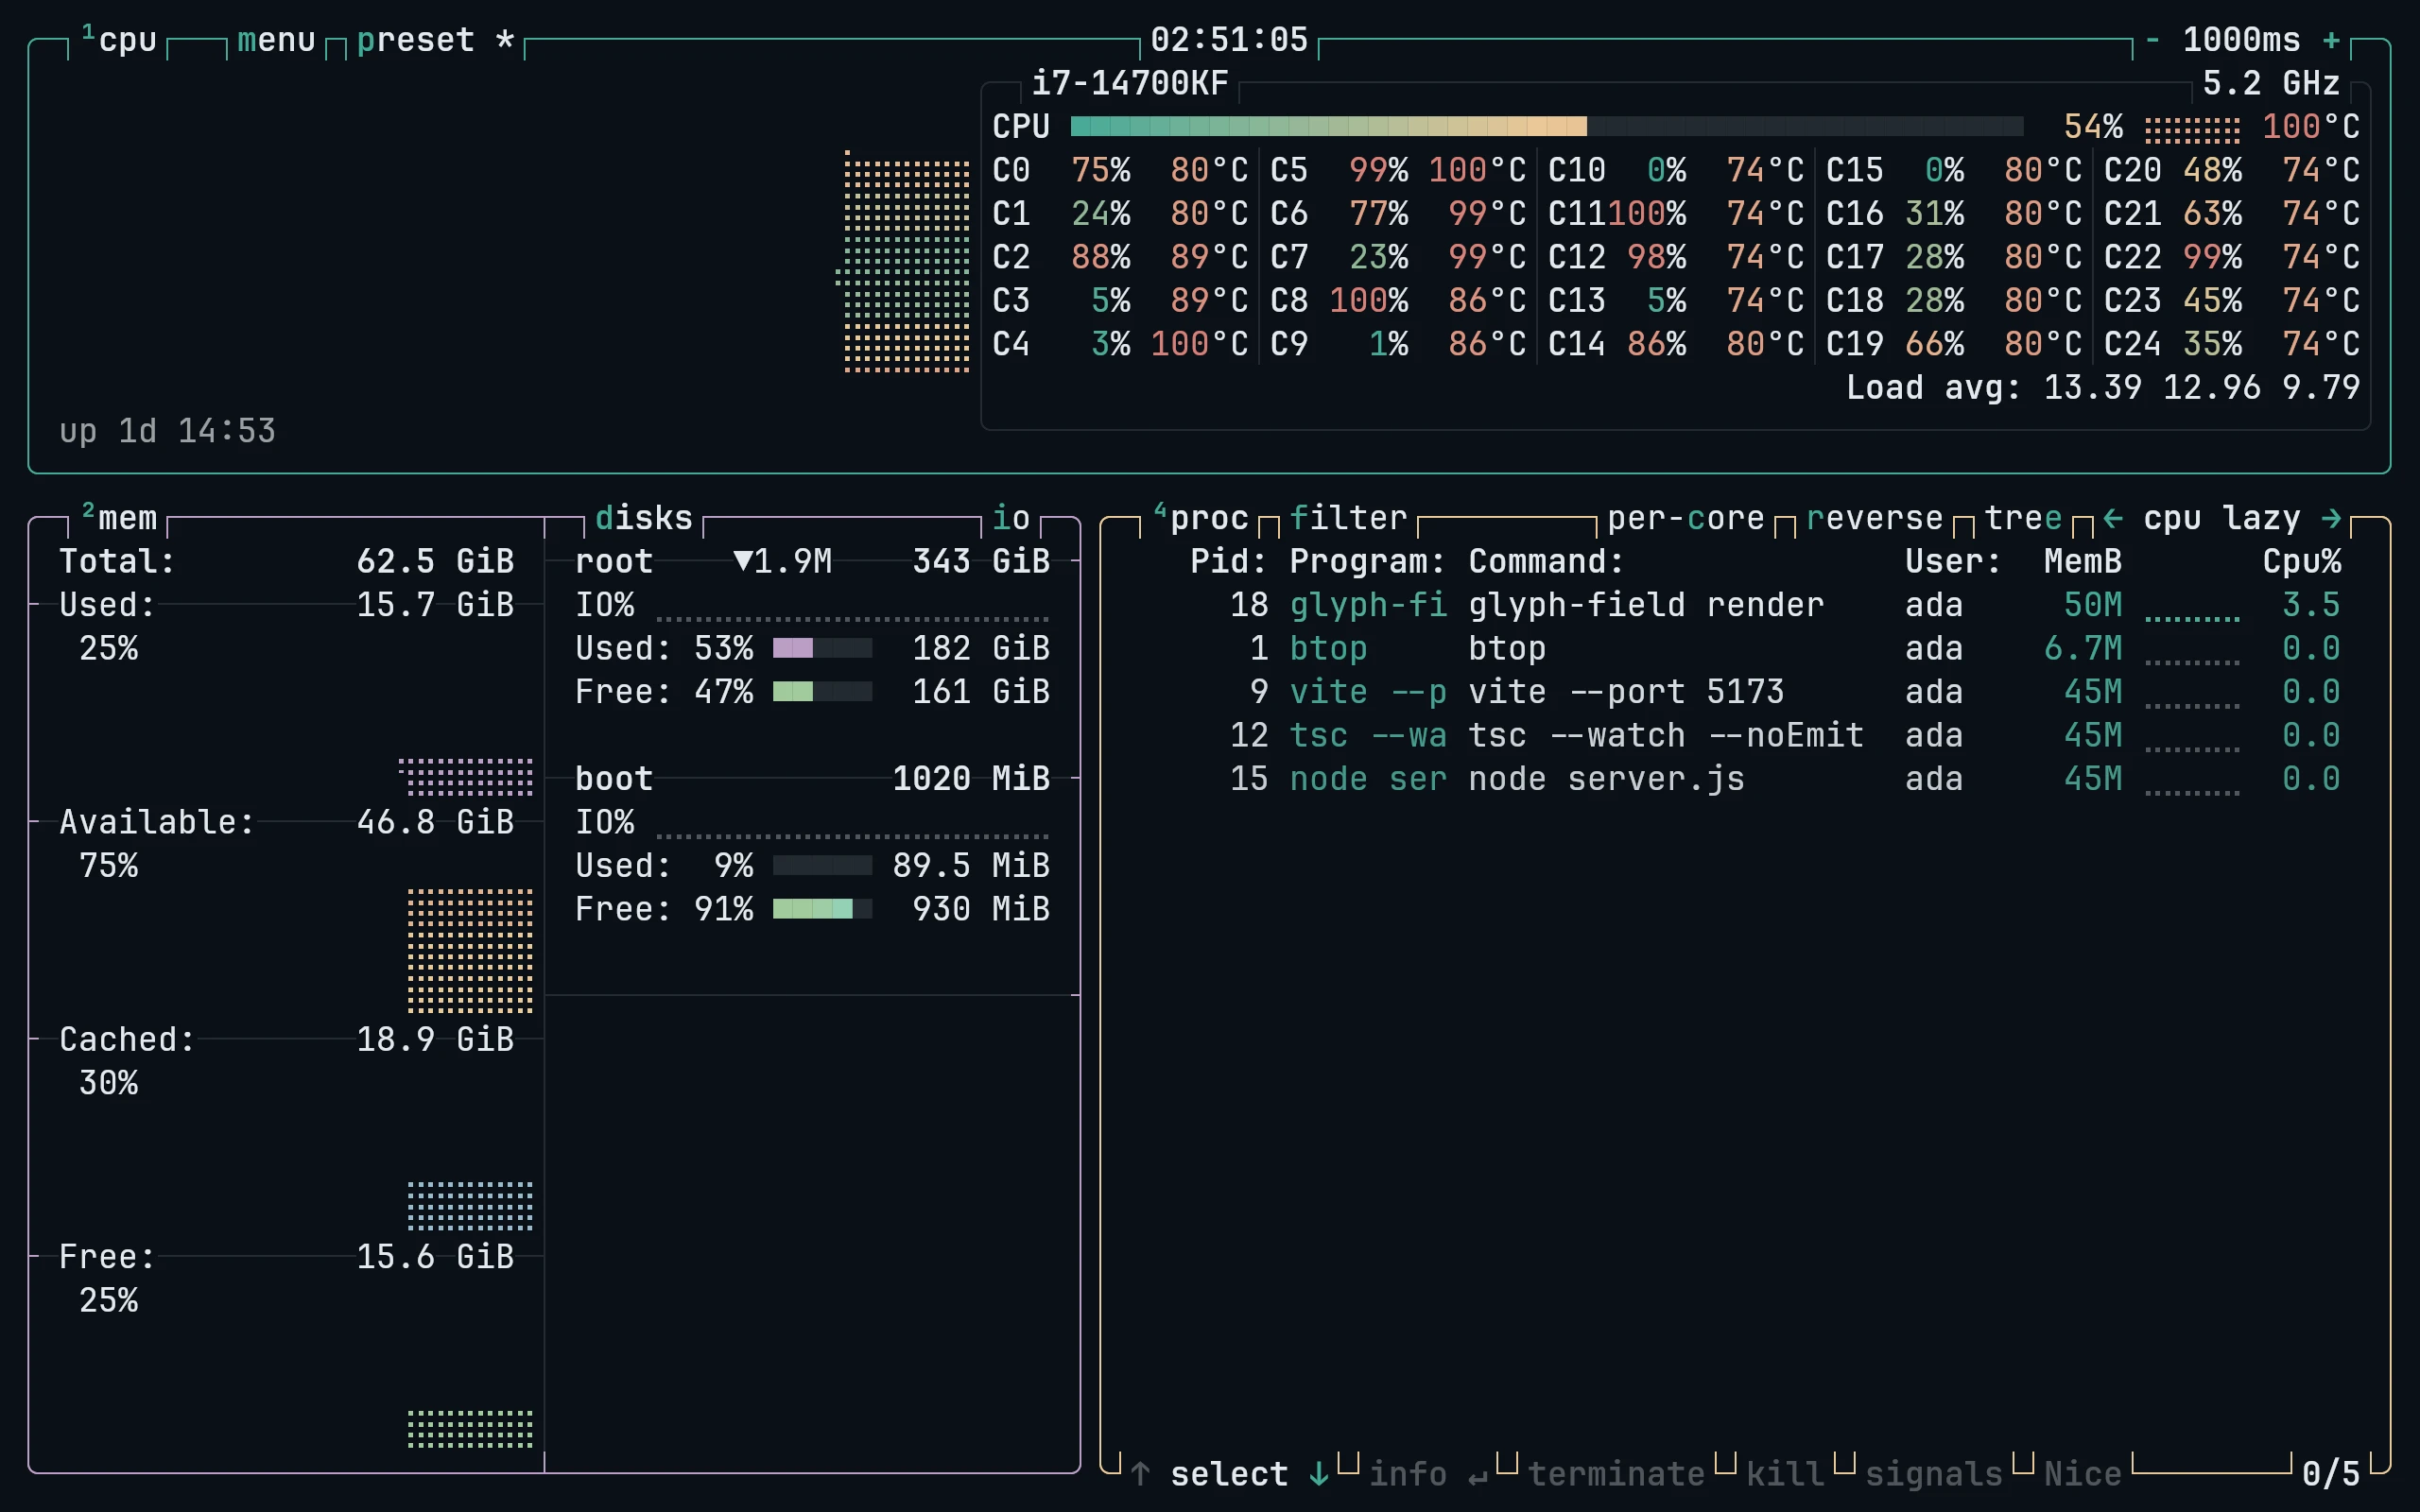
Task: Click the select up arrow
Action: pos(1140,1474)
